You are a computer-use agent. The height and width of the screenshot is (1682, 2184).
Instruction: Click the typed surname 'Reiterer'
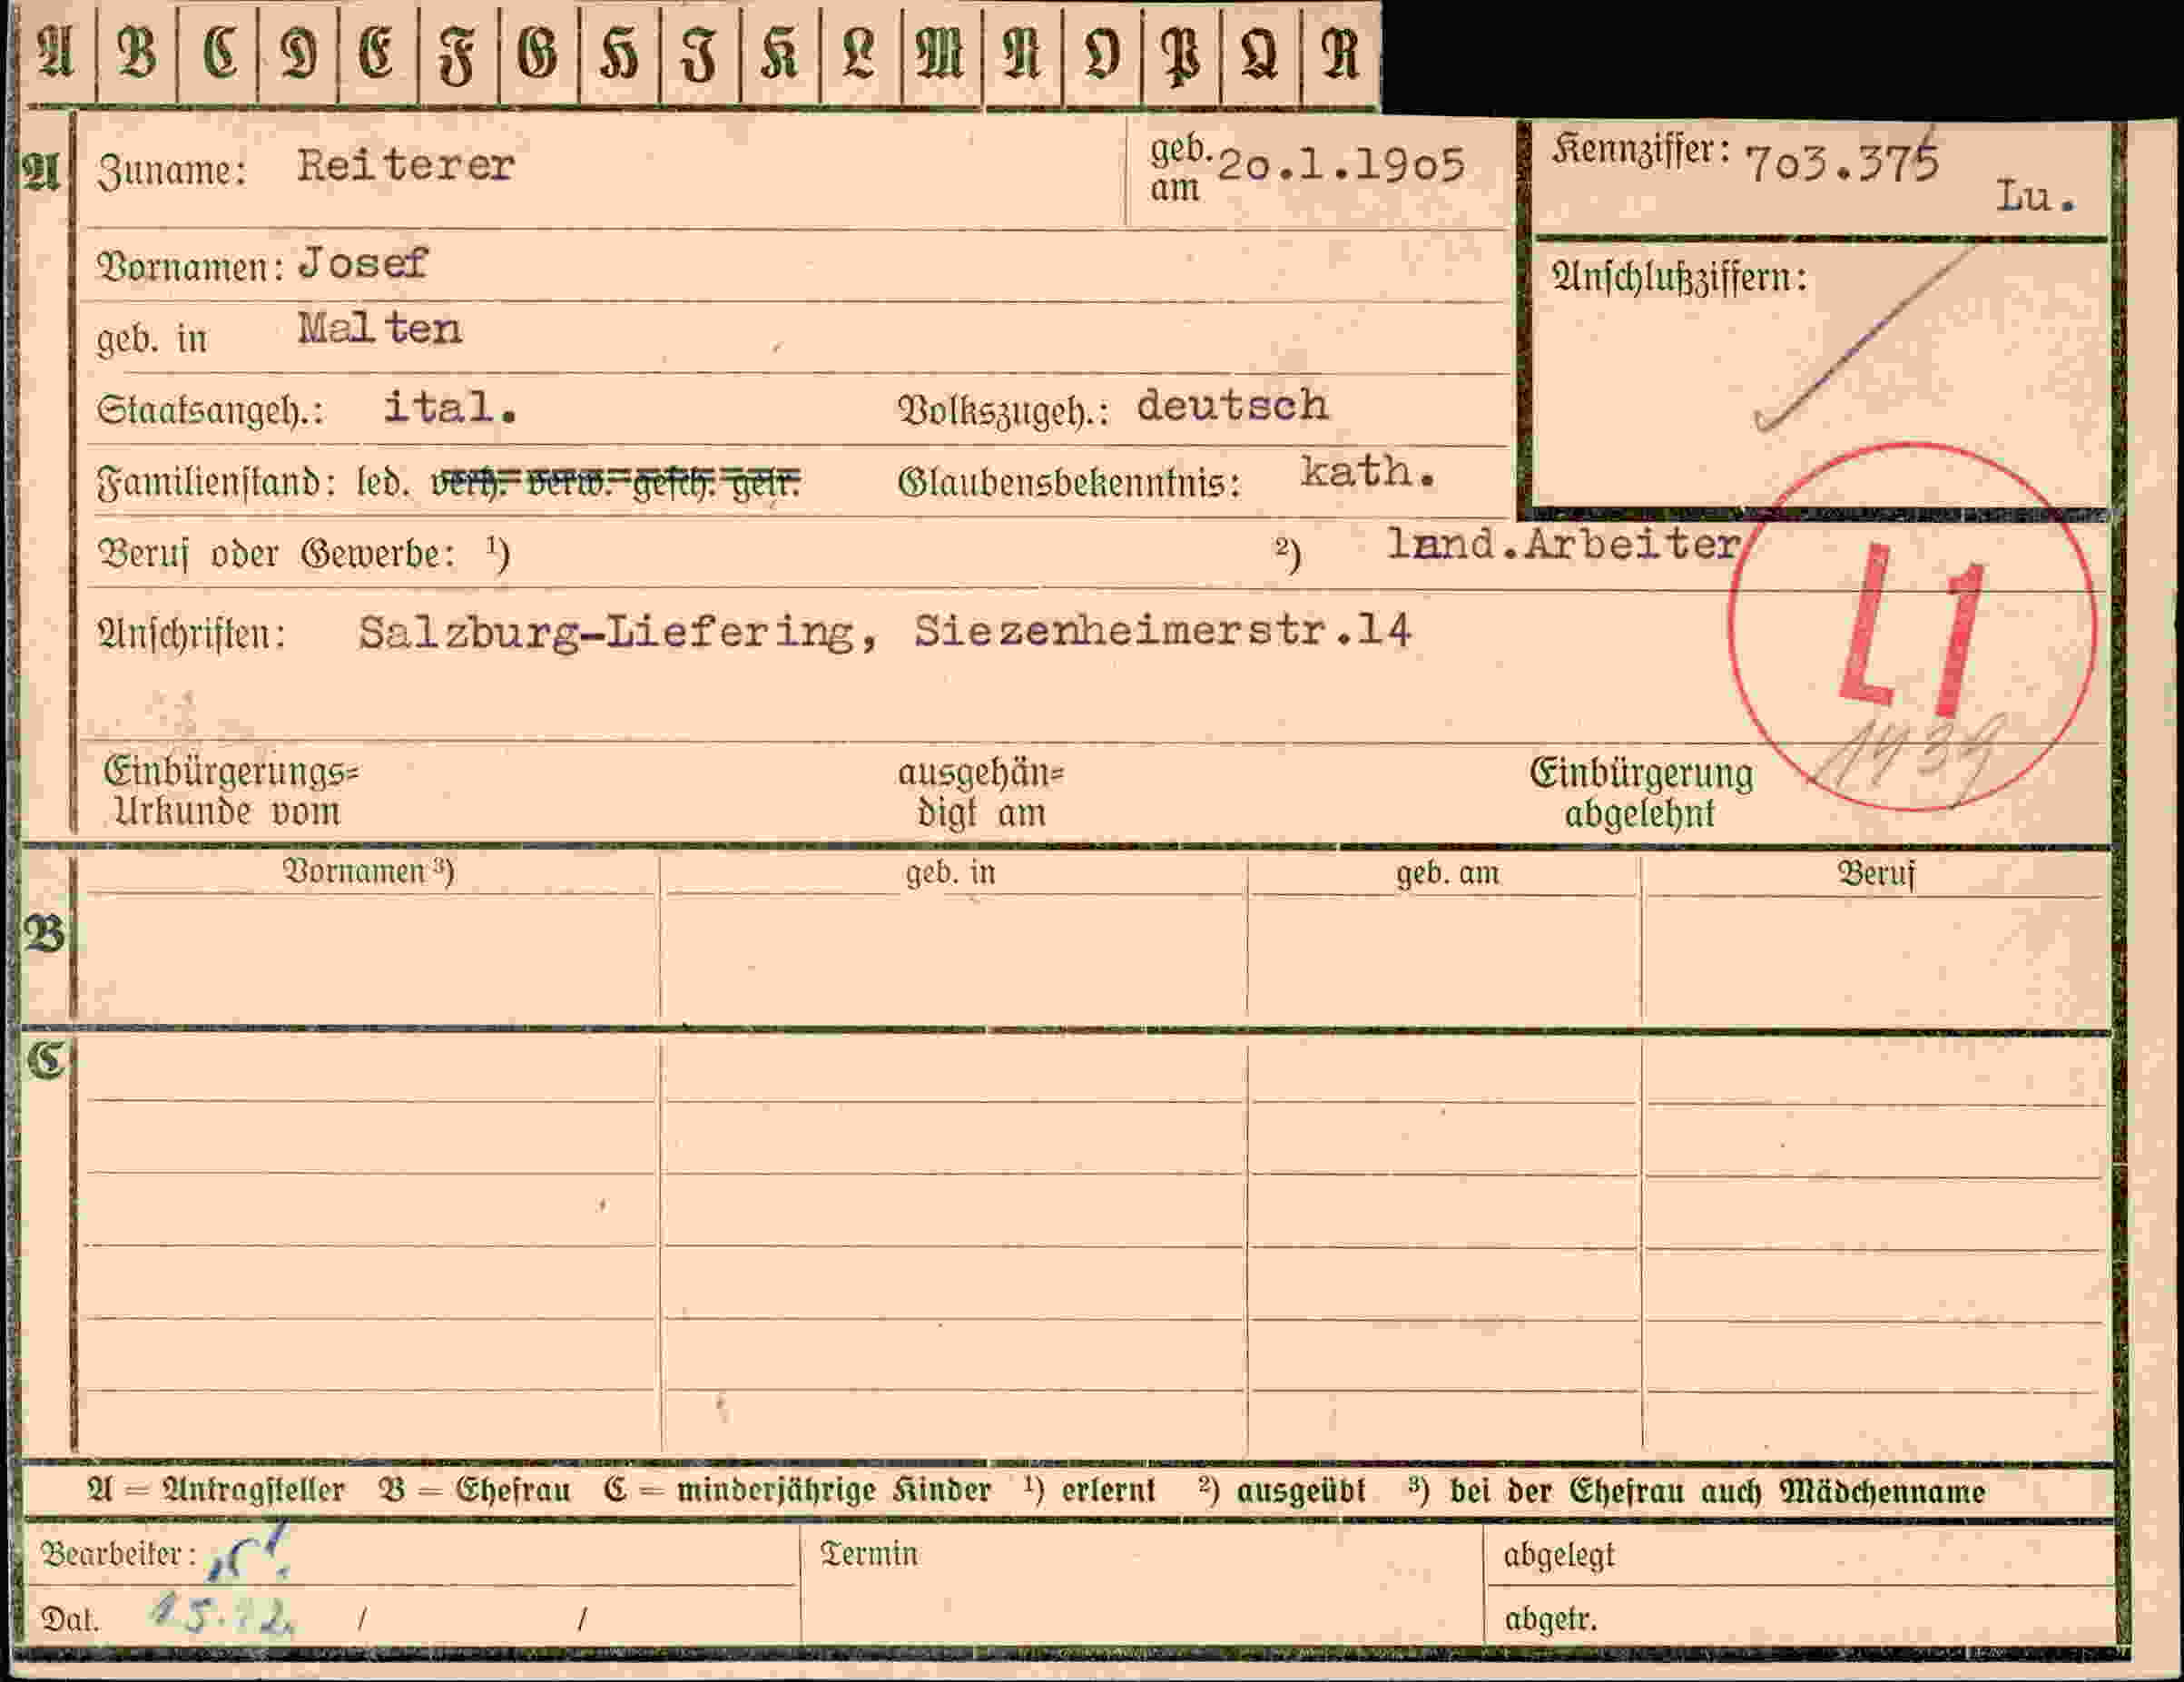point(406,166)
